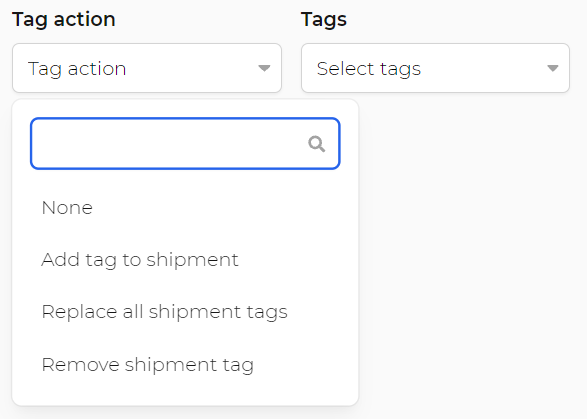Click inside the blue-outlined search box
The height and width of the screenshot is (419, 587).
[x=185, y=144]
